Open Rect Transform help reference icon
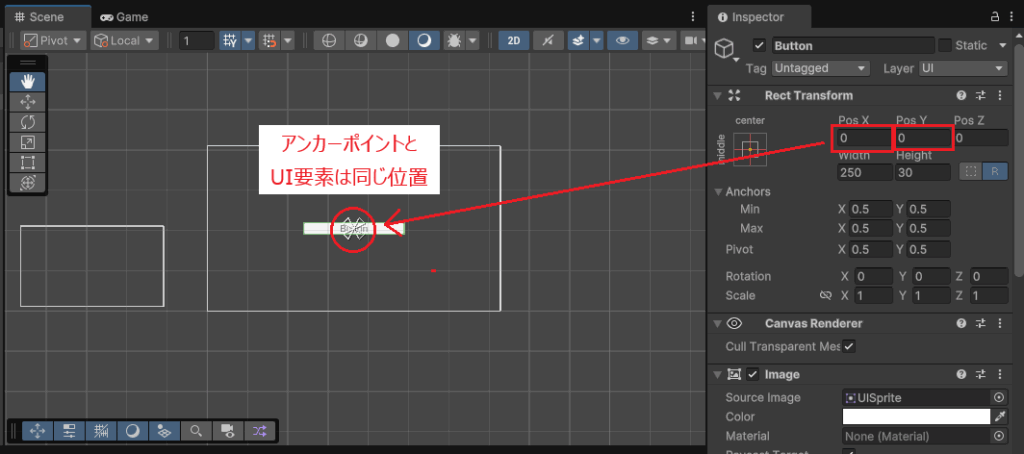Image resolution: width=1024 pixels, height=454 pixels. (961, 95)
